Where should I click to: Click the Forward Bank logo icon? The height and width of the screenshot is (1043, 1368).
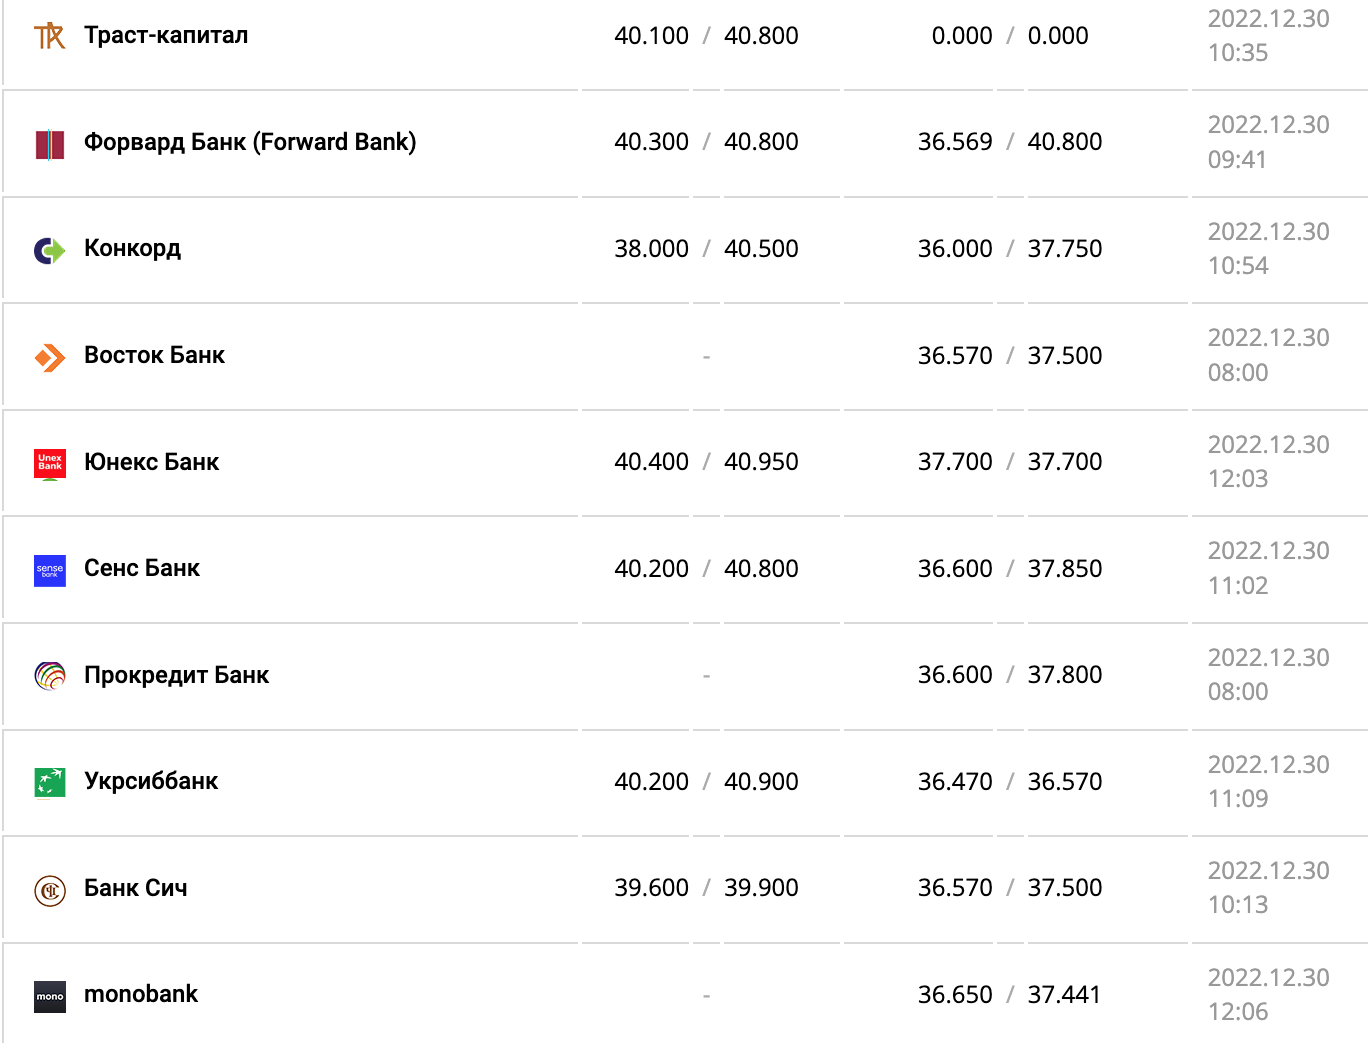pos(49,144)
